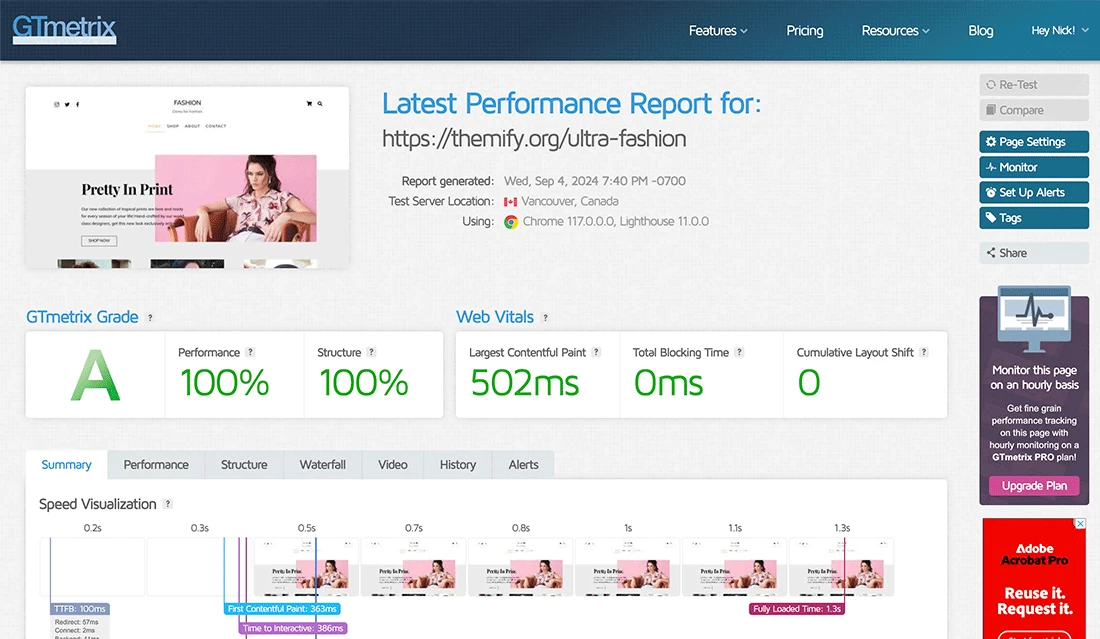The image size is (1100, 639).
Task: Open the Hey Nick! account menu
Action: click(1059, 30)
